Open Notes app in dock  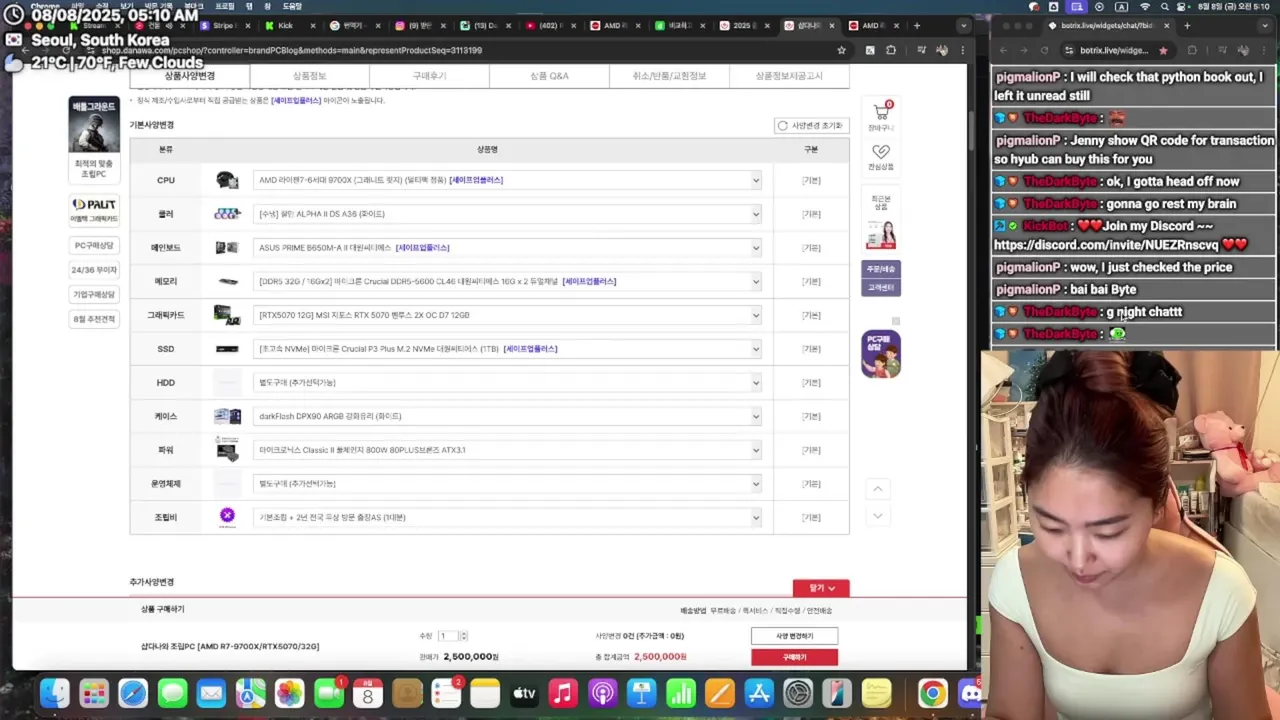pos(485,693)
